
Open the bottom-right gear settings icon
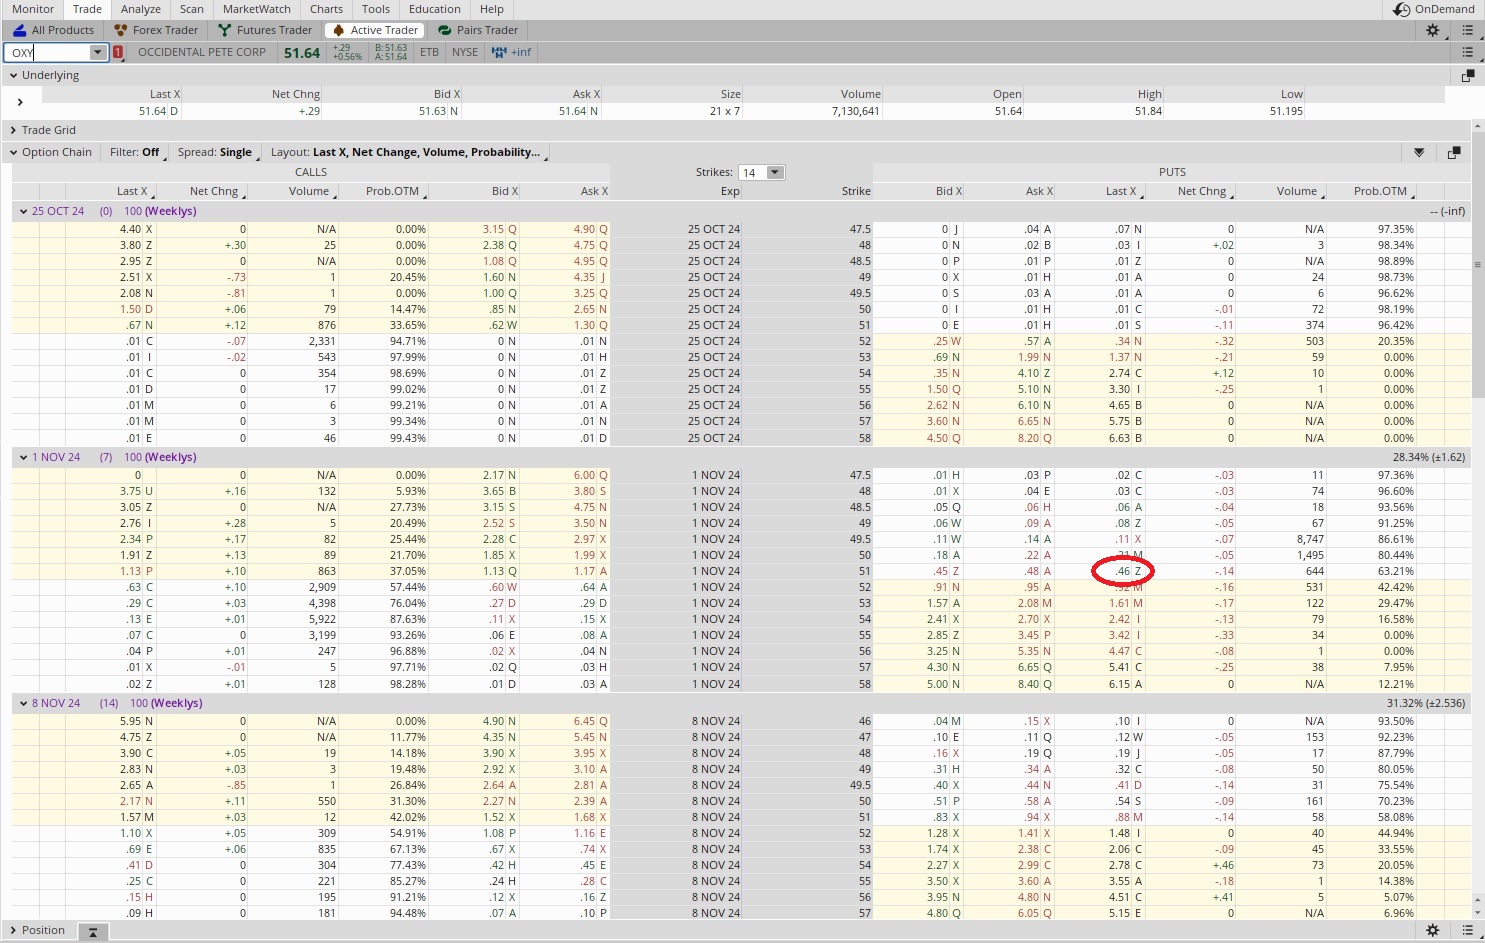pos(1433,930)
